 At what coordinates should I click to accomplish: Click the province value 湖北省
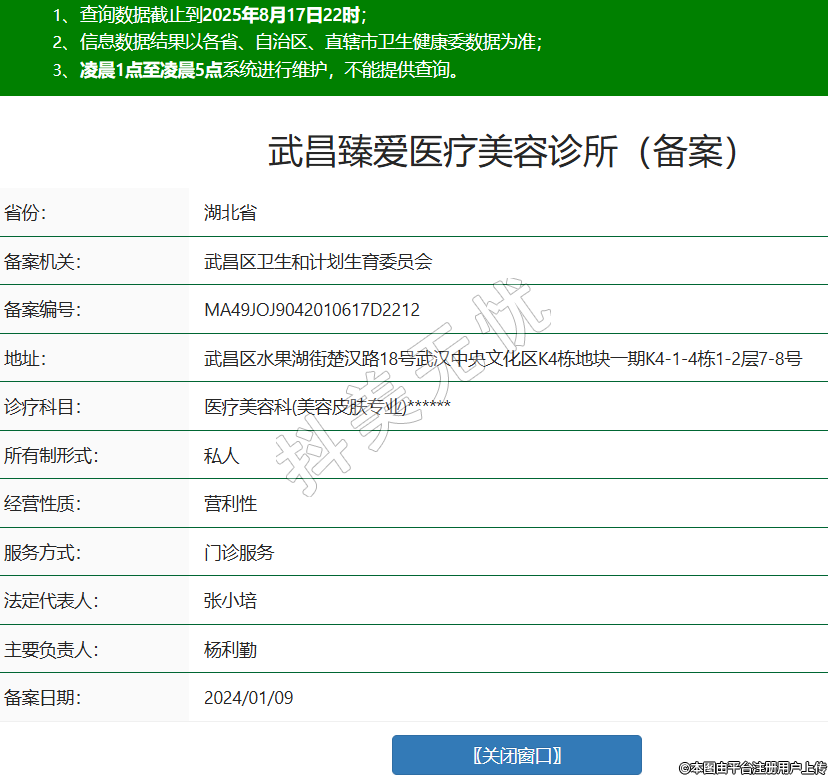[230, 213]
